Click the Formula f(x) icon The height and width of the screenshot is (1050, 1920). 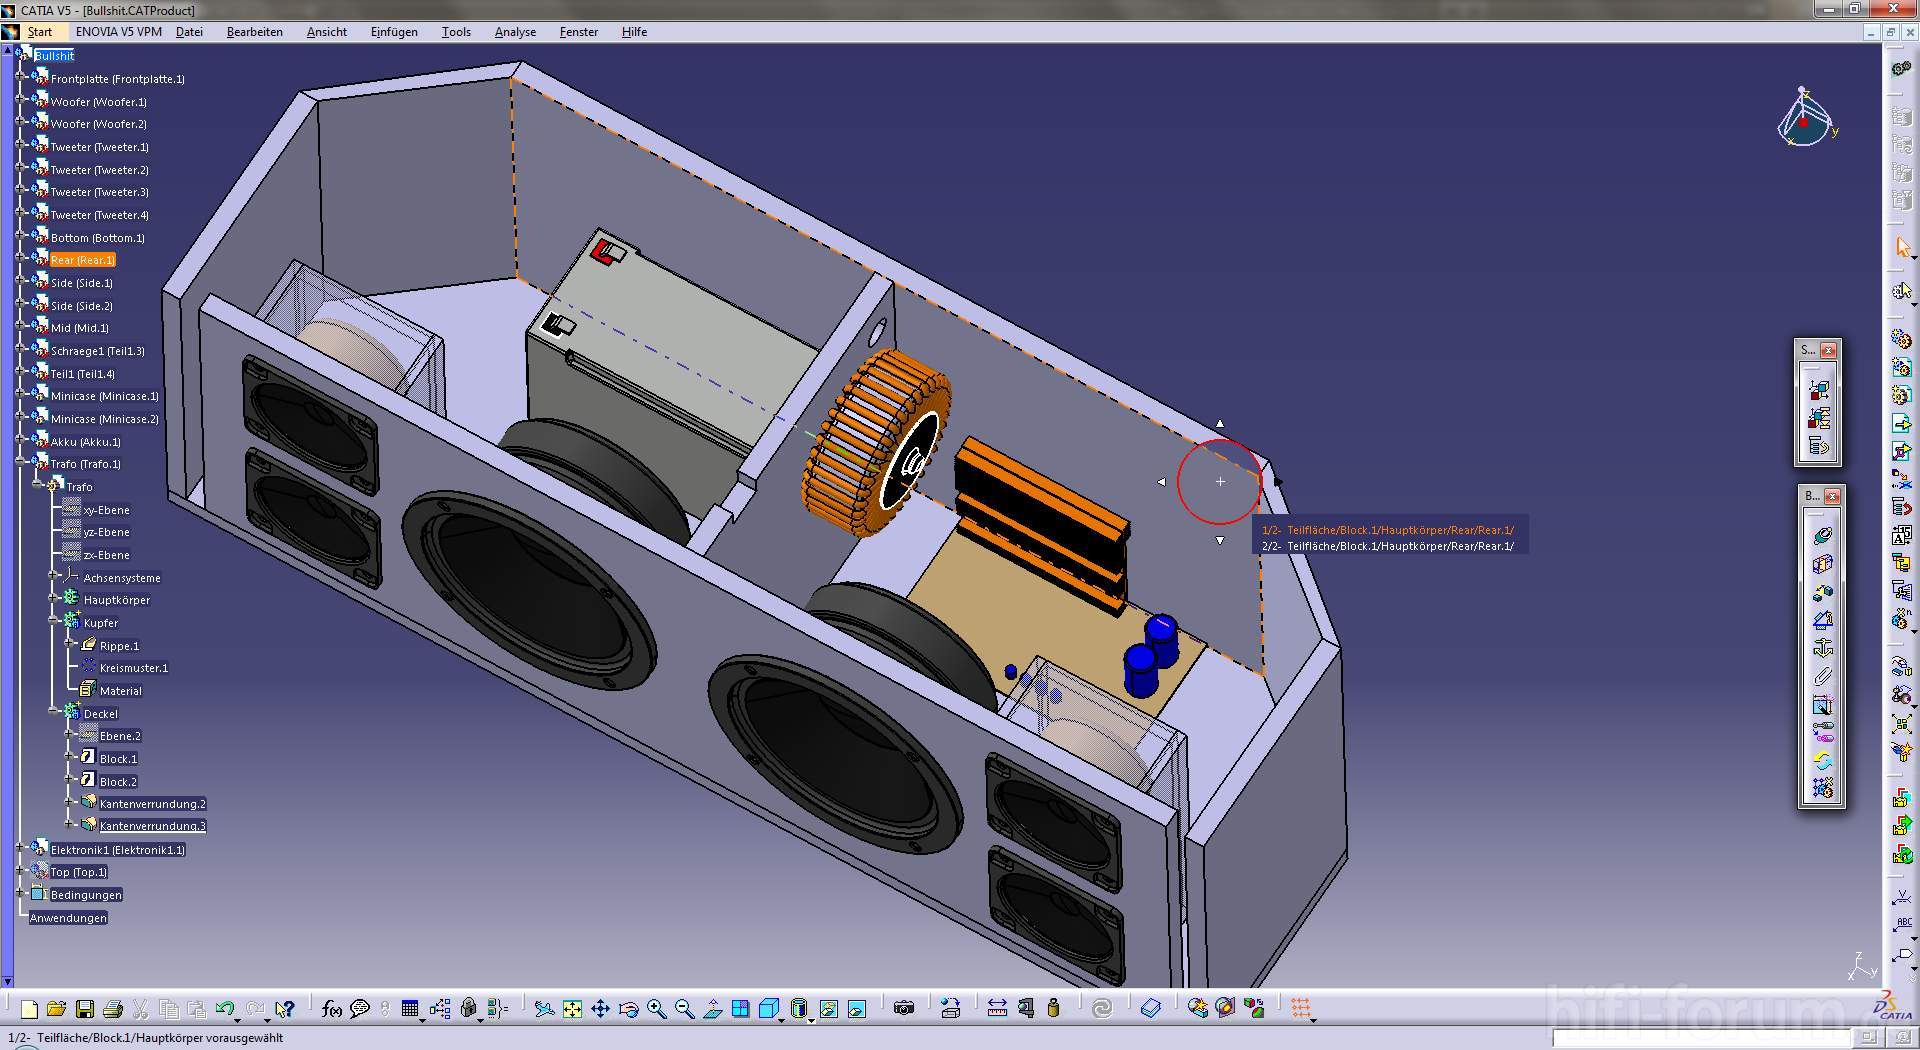[332, 1009]
